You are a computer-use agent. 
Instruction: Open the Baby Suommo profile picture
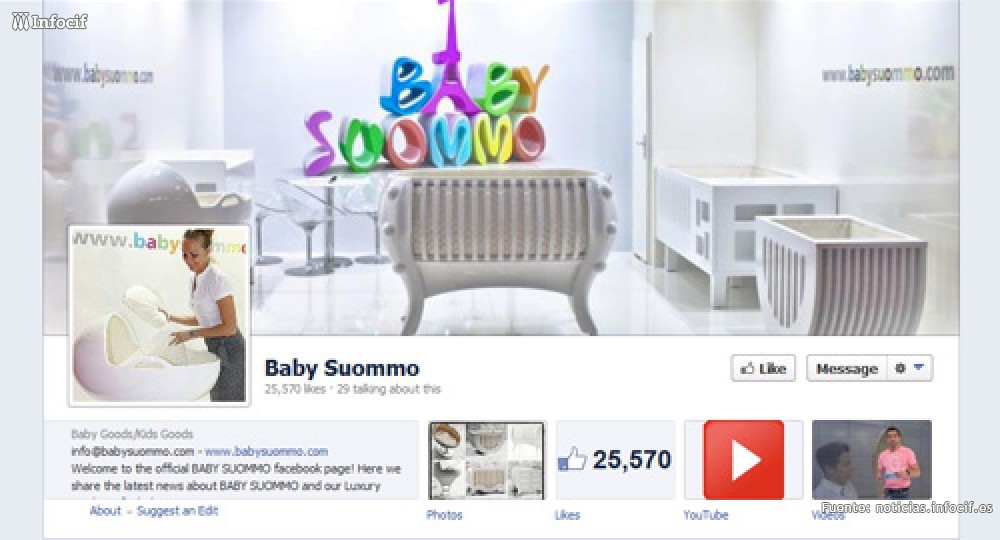point(159,316)
